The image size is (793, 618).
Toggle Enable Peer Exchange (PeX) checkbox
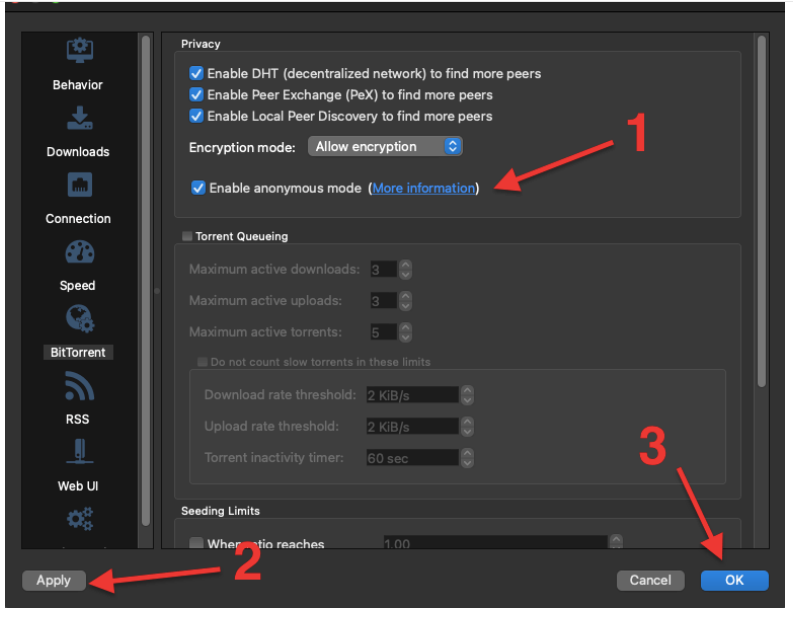tap(196, 95)
